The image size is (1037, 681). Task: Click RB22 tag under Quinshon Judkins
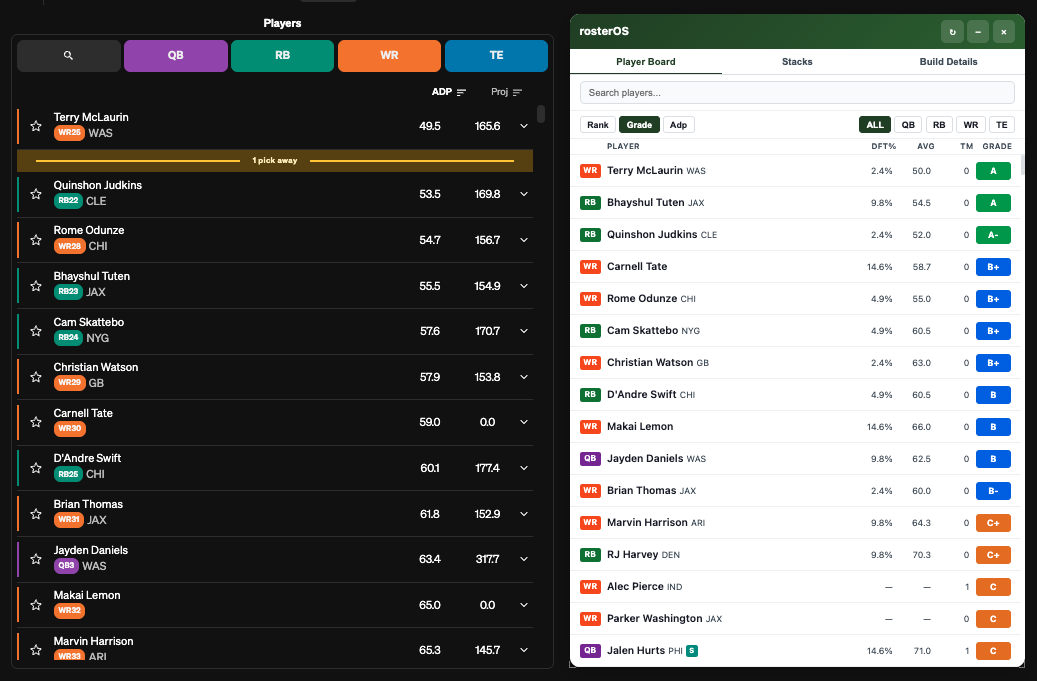point(68,200)
